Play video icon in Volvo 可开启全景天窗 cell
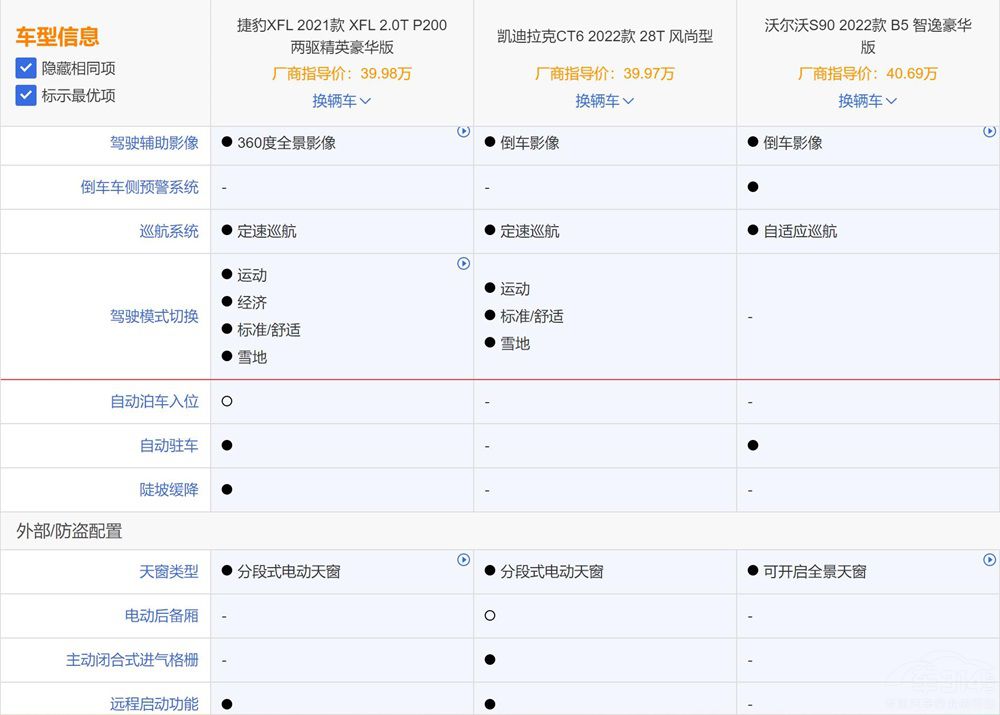This screenshot has width=1000, height=715. coord(990,560)
